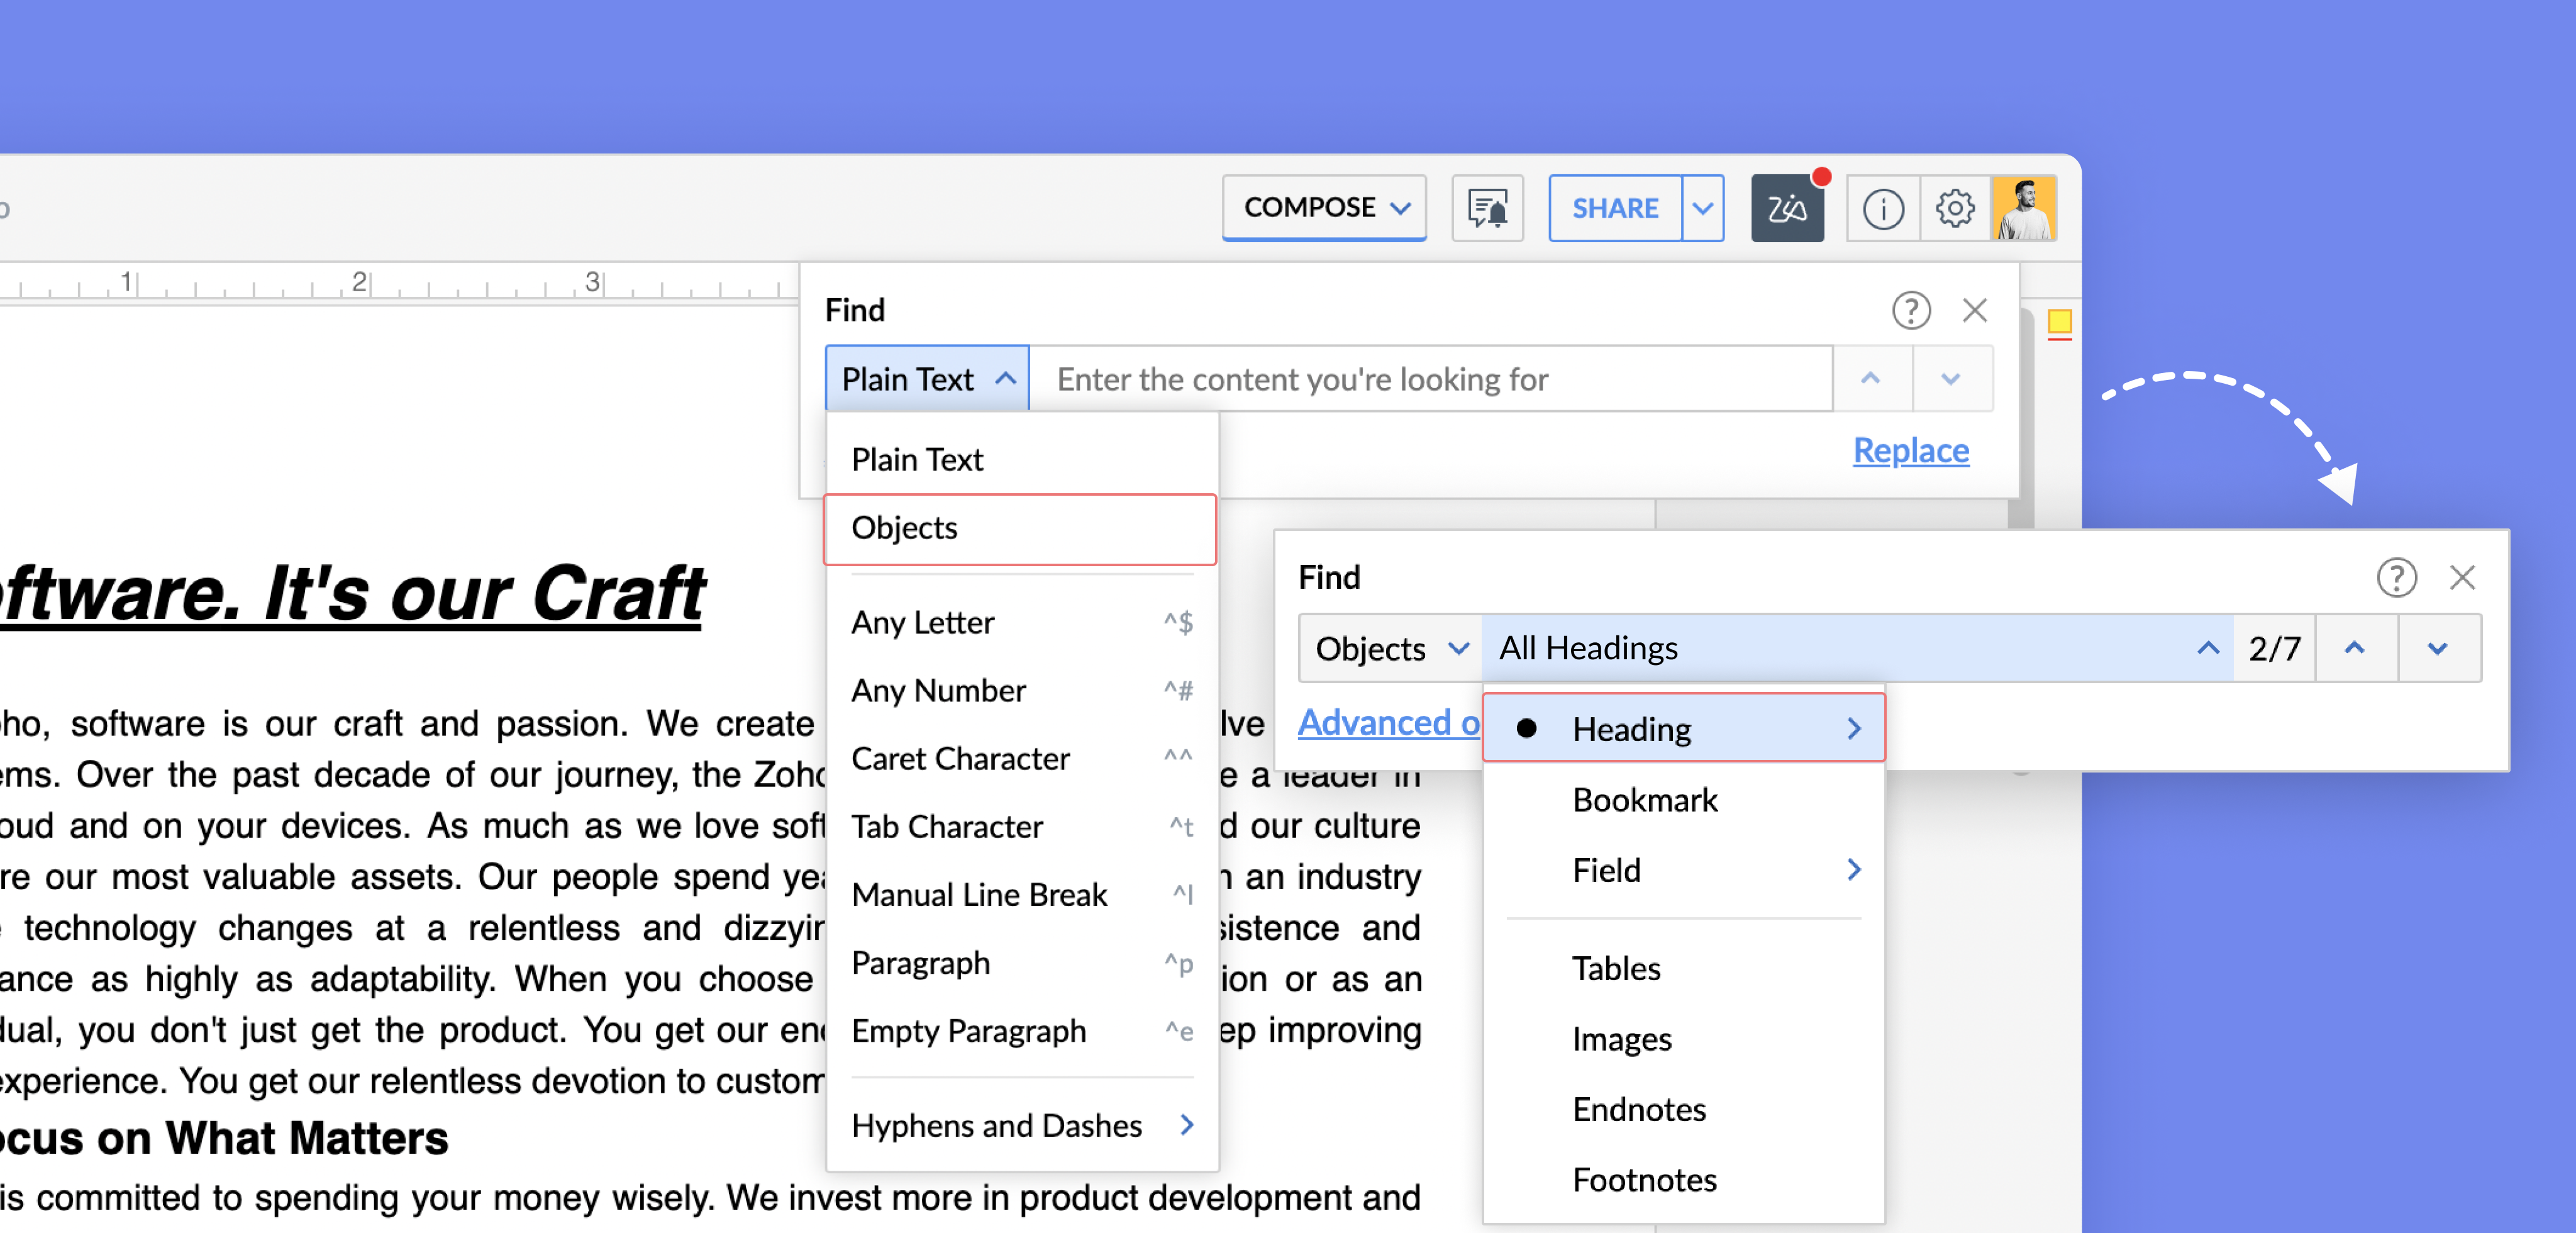Close the first Find panel

(x=1975, y=310)
